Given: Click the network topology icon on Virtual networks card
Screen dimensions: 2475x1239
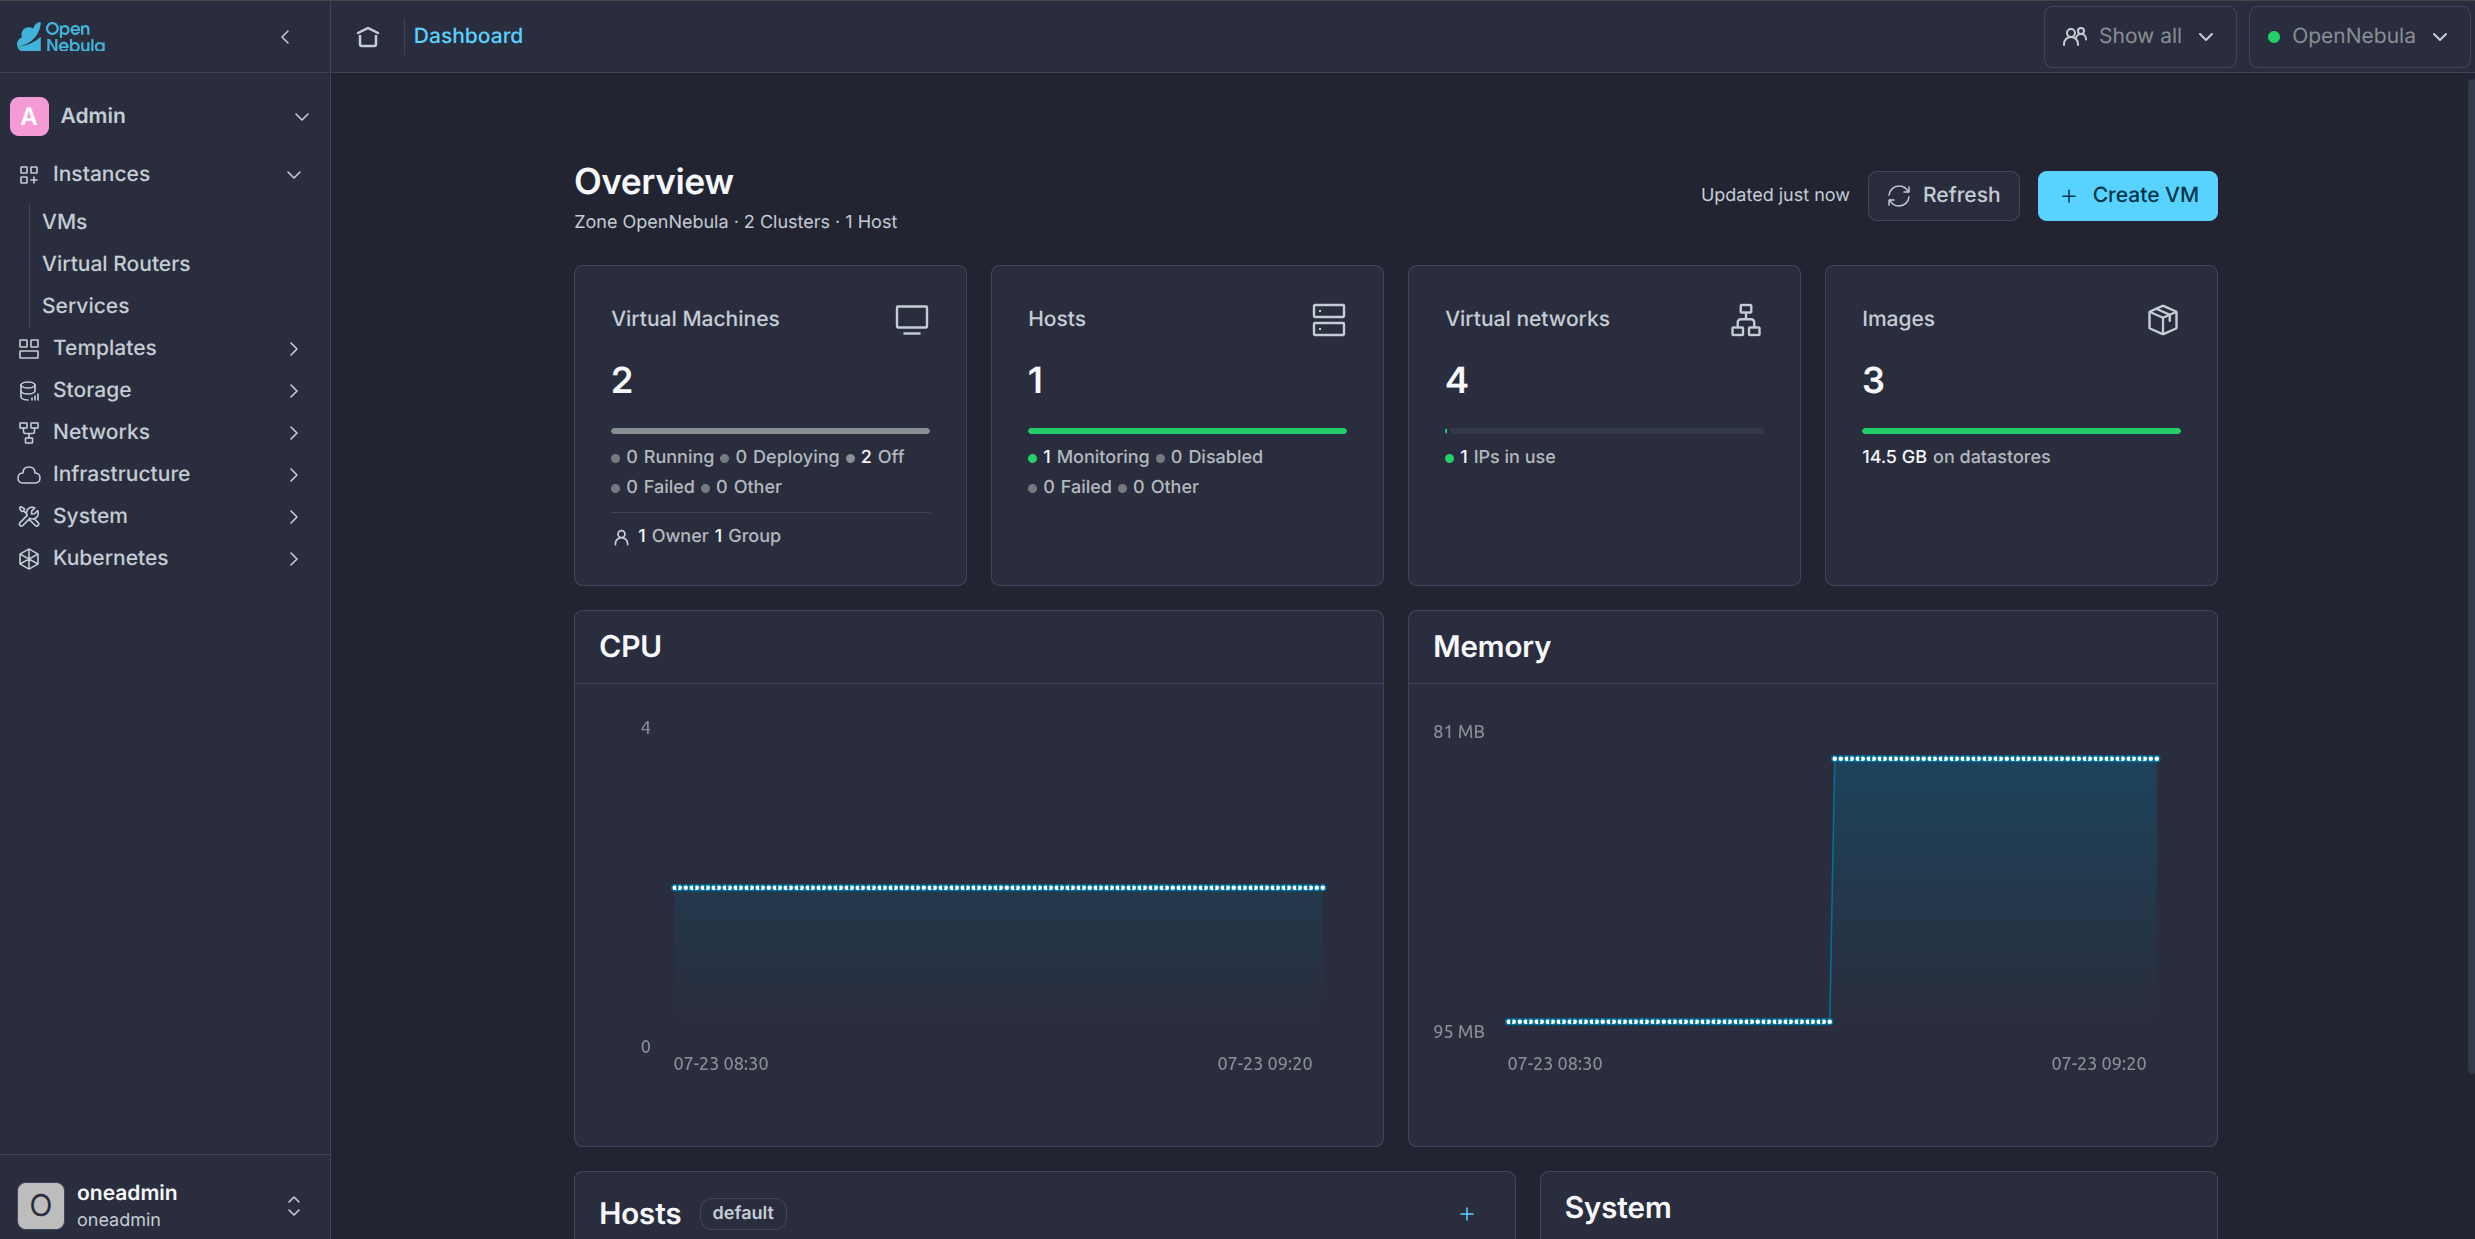Looking at the screenshot, I should pos(1746,320).
